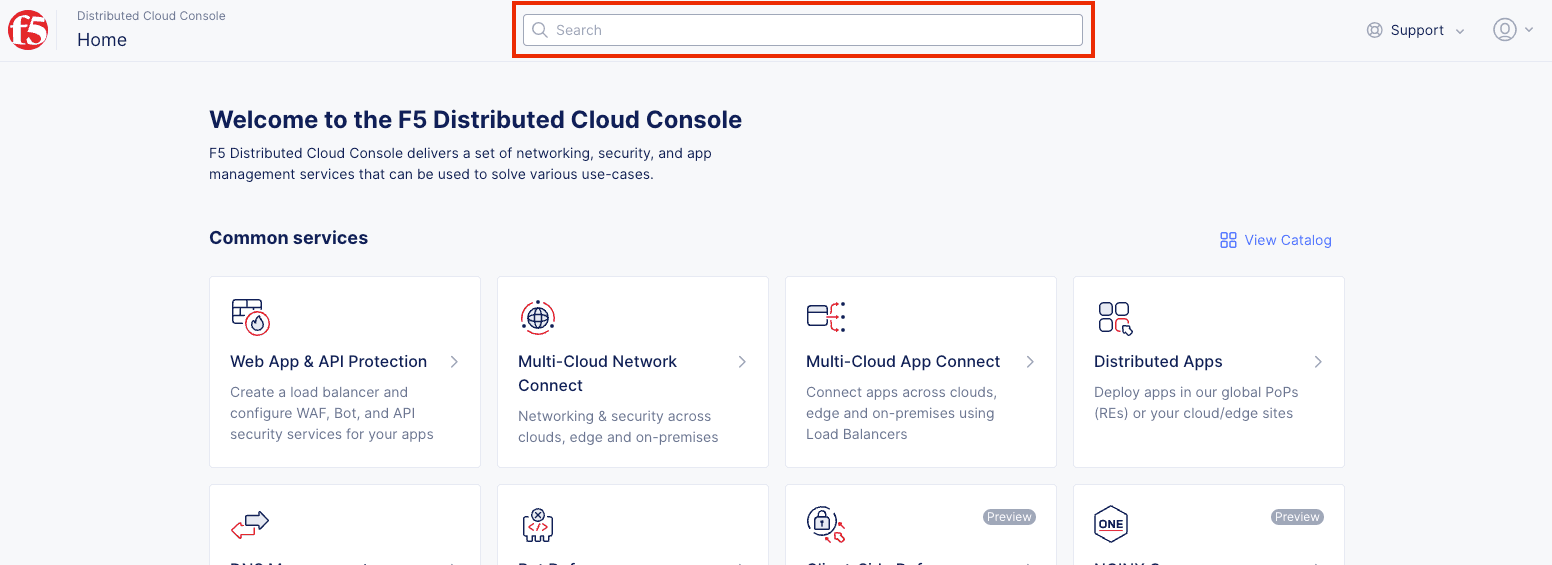This screenshot has height=565, width=1552.
Task: Open the Multi-Cloud Network Connect title
Action: [x=597, y=373]
